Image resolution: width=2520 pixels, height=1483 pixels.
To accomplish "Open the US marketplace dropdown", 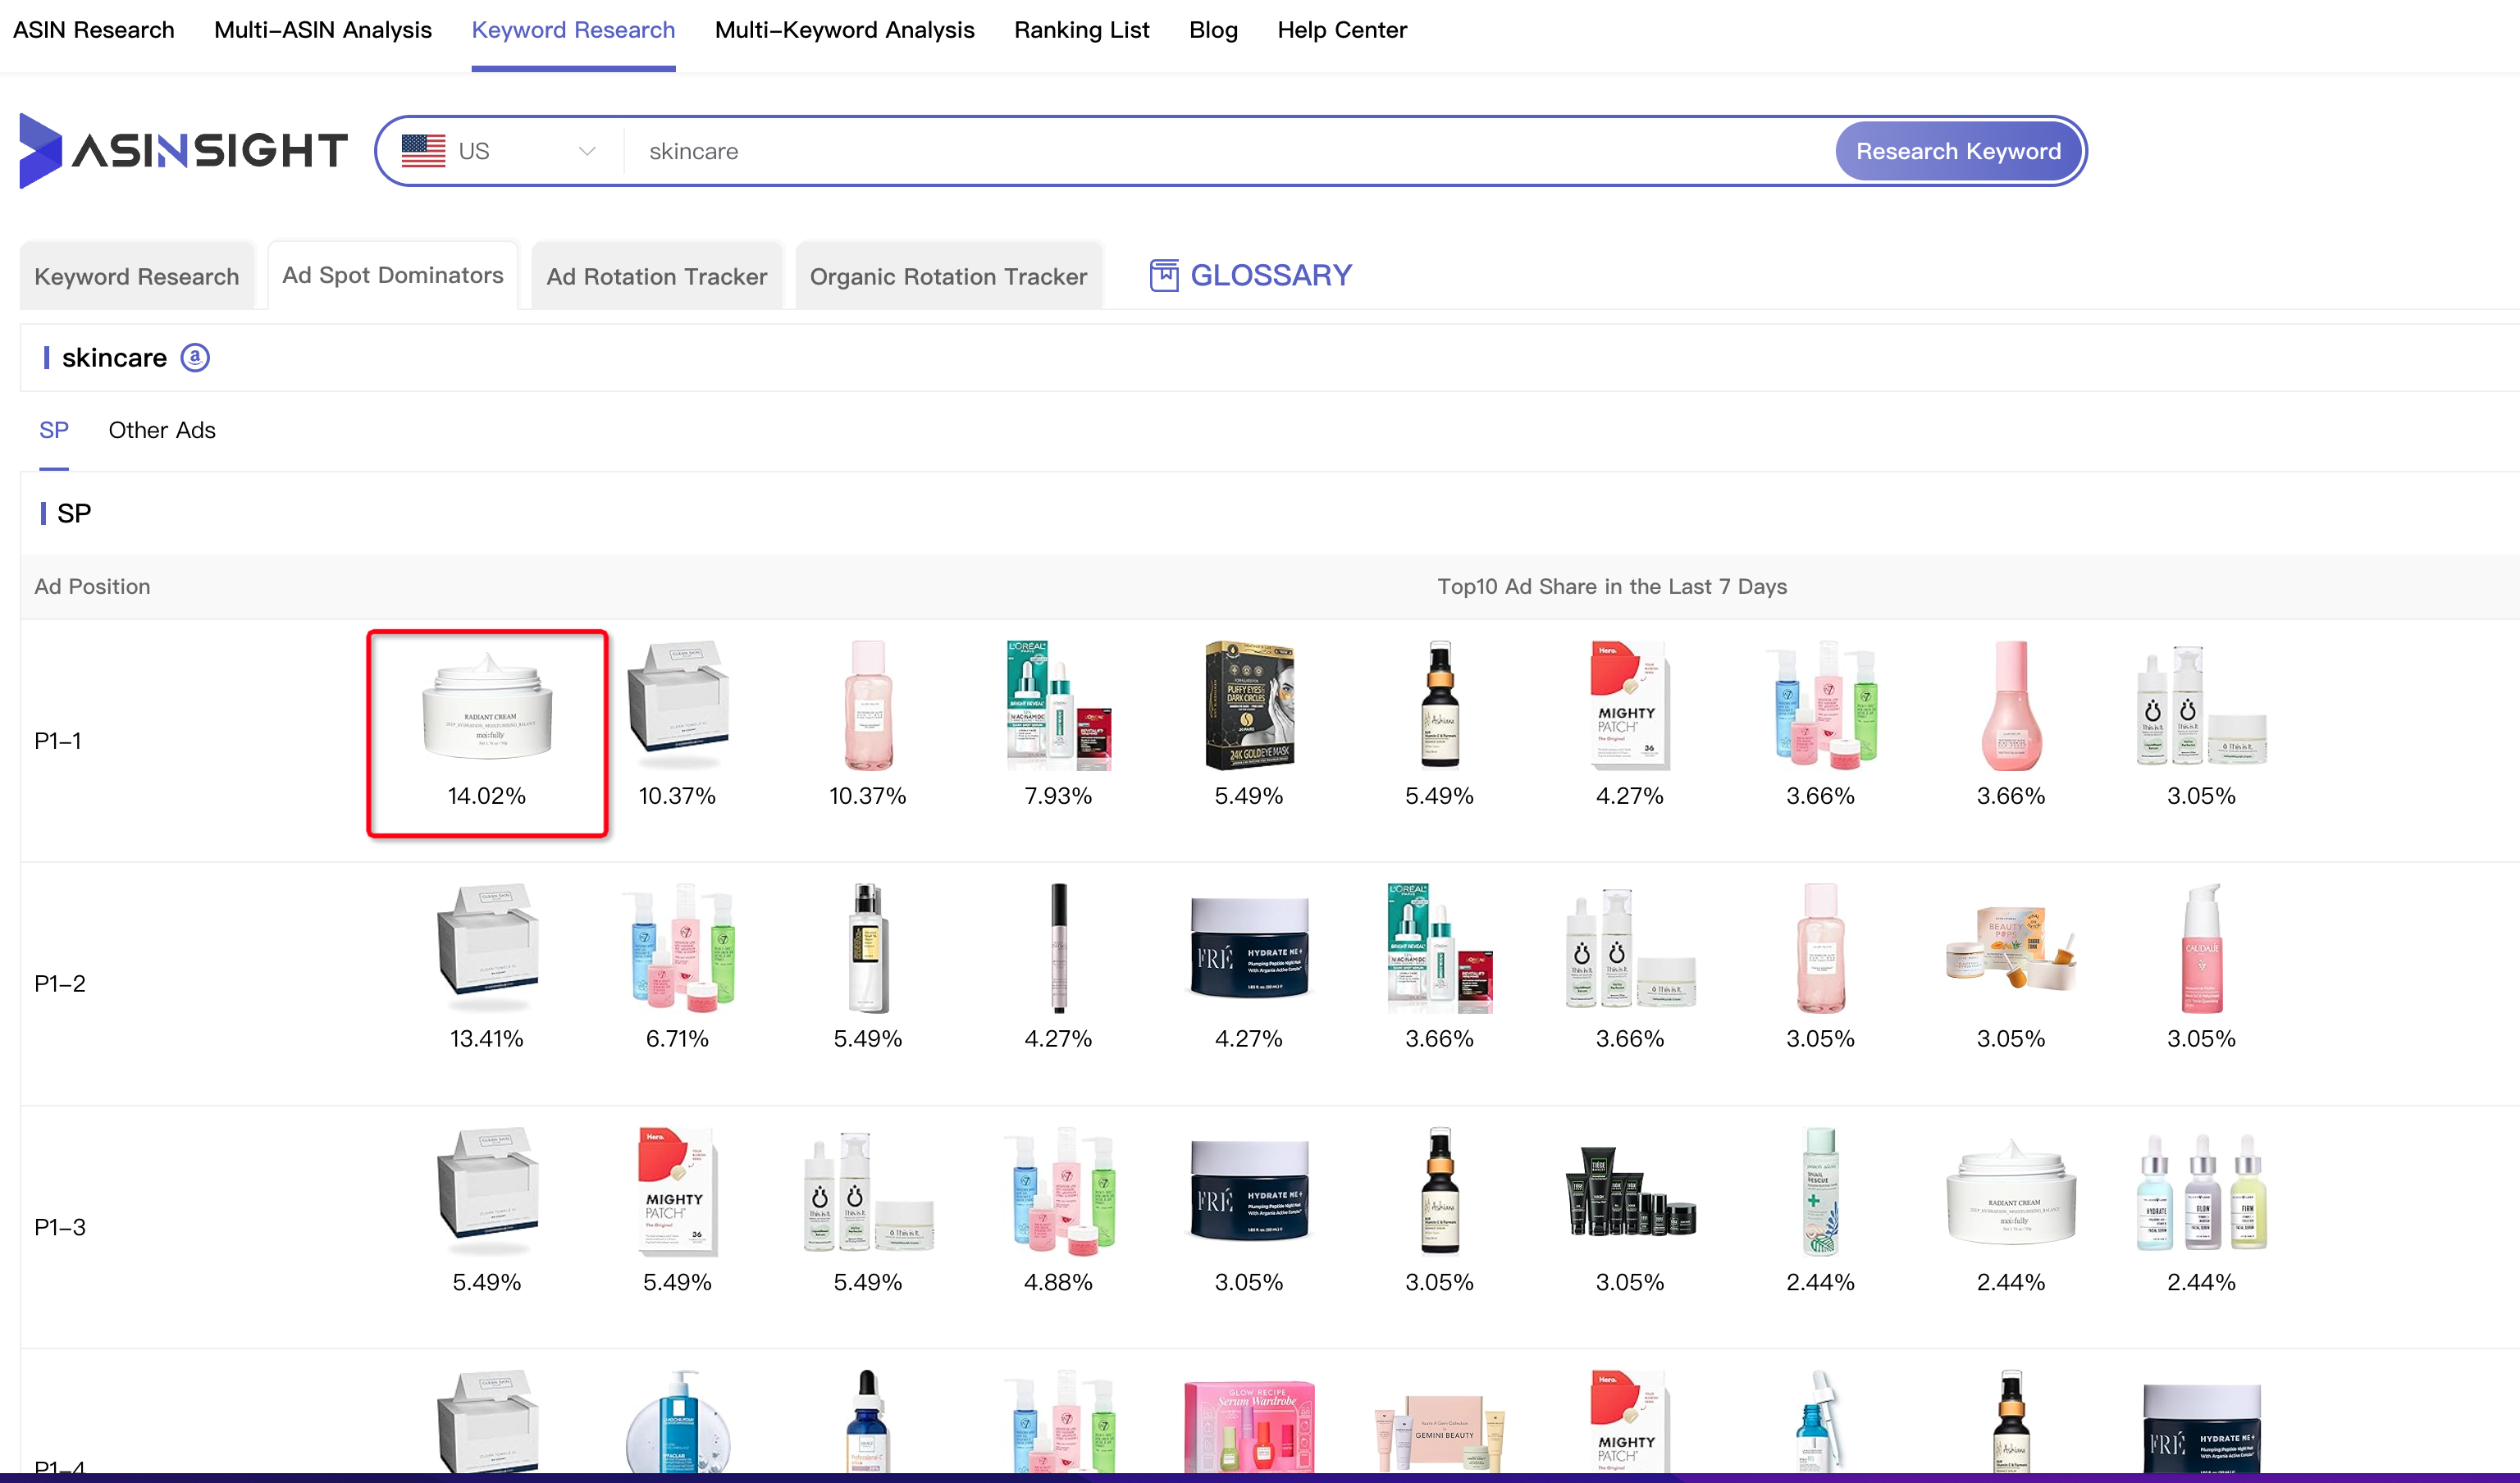I will [x=498, y=151].
